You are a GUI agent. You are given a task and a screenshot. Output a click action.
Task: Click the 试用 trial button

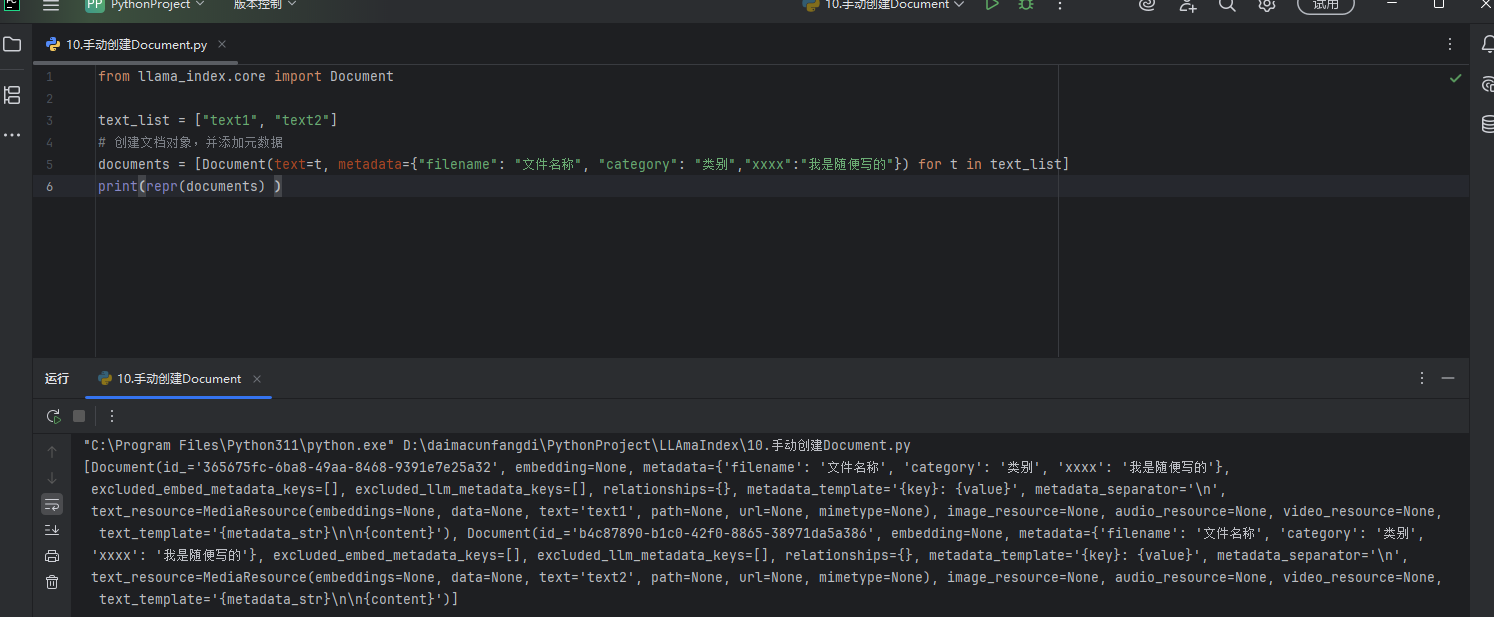click(x=1326, y=5)
